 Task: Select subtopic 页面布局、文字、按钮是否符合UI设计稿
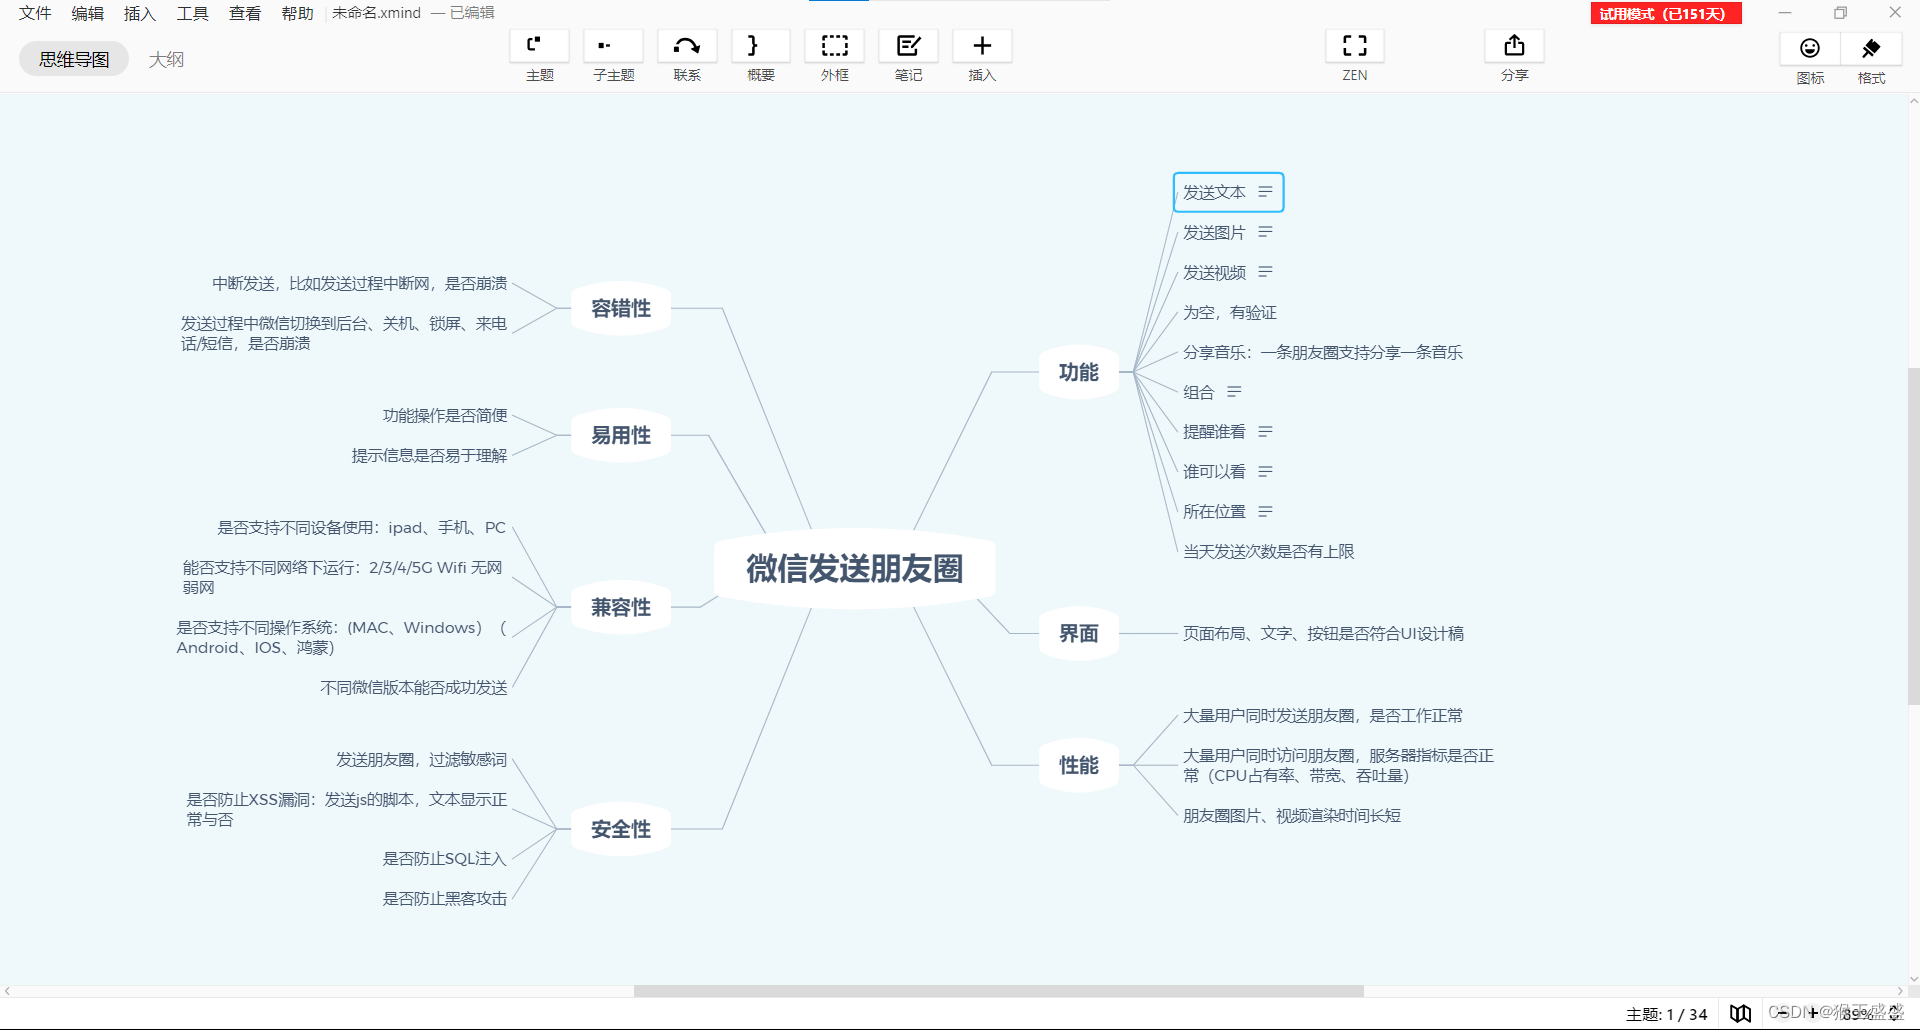click(x=1323, y=633)
